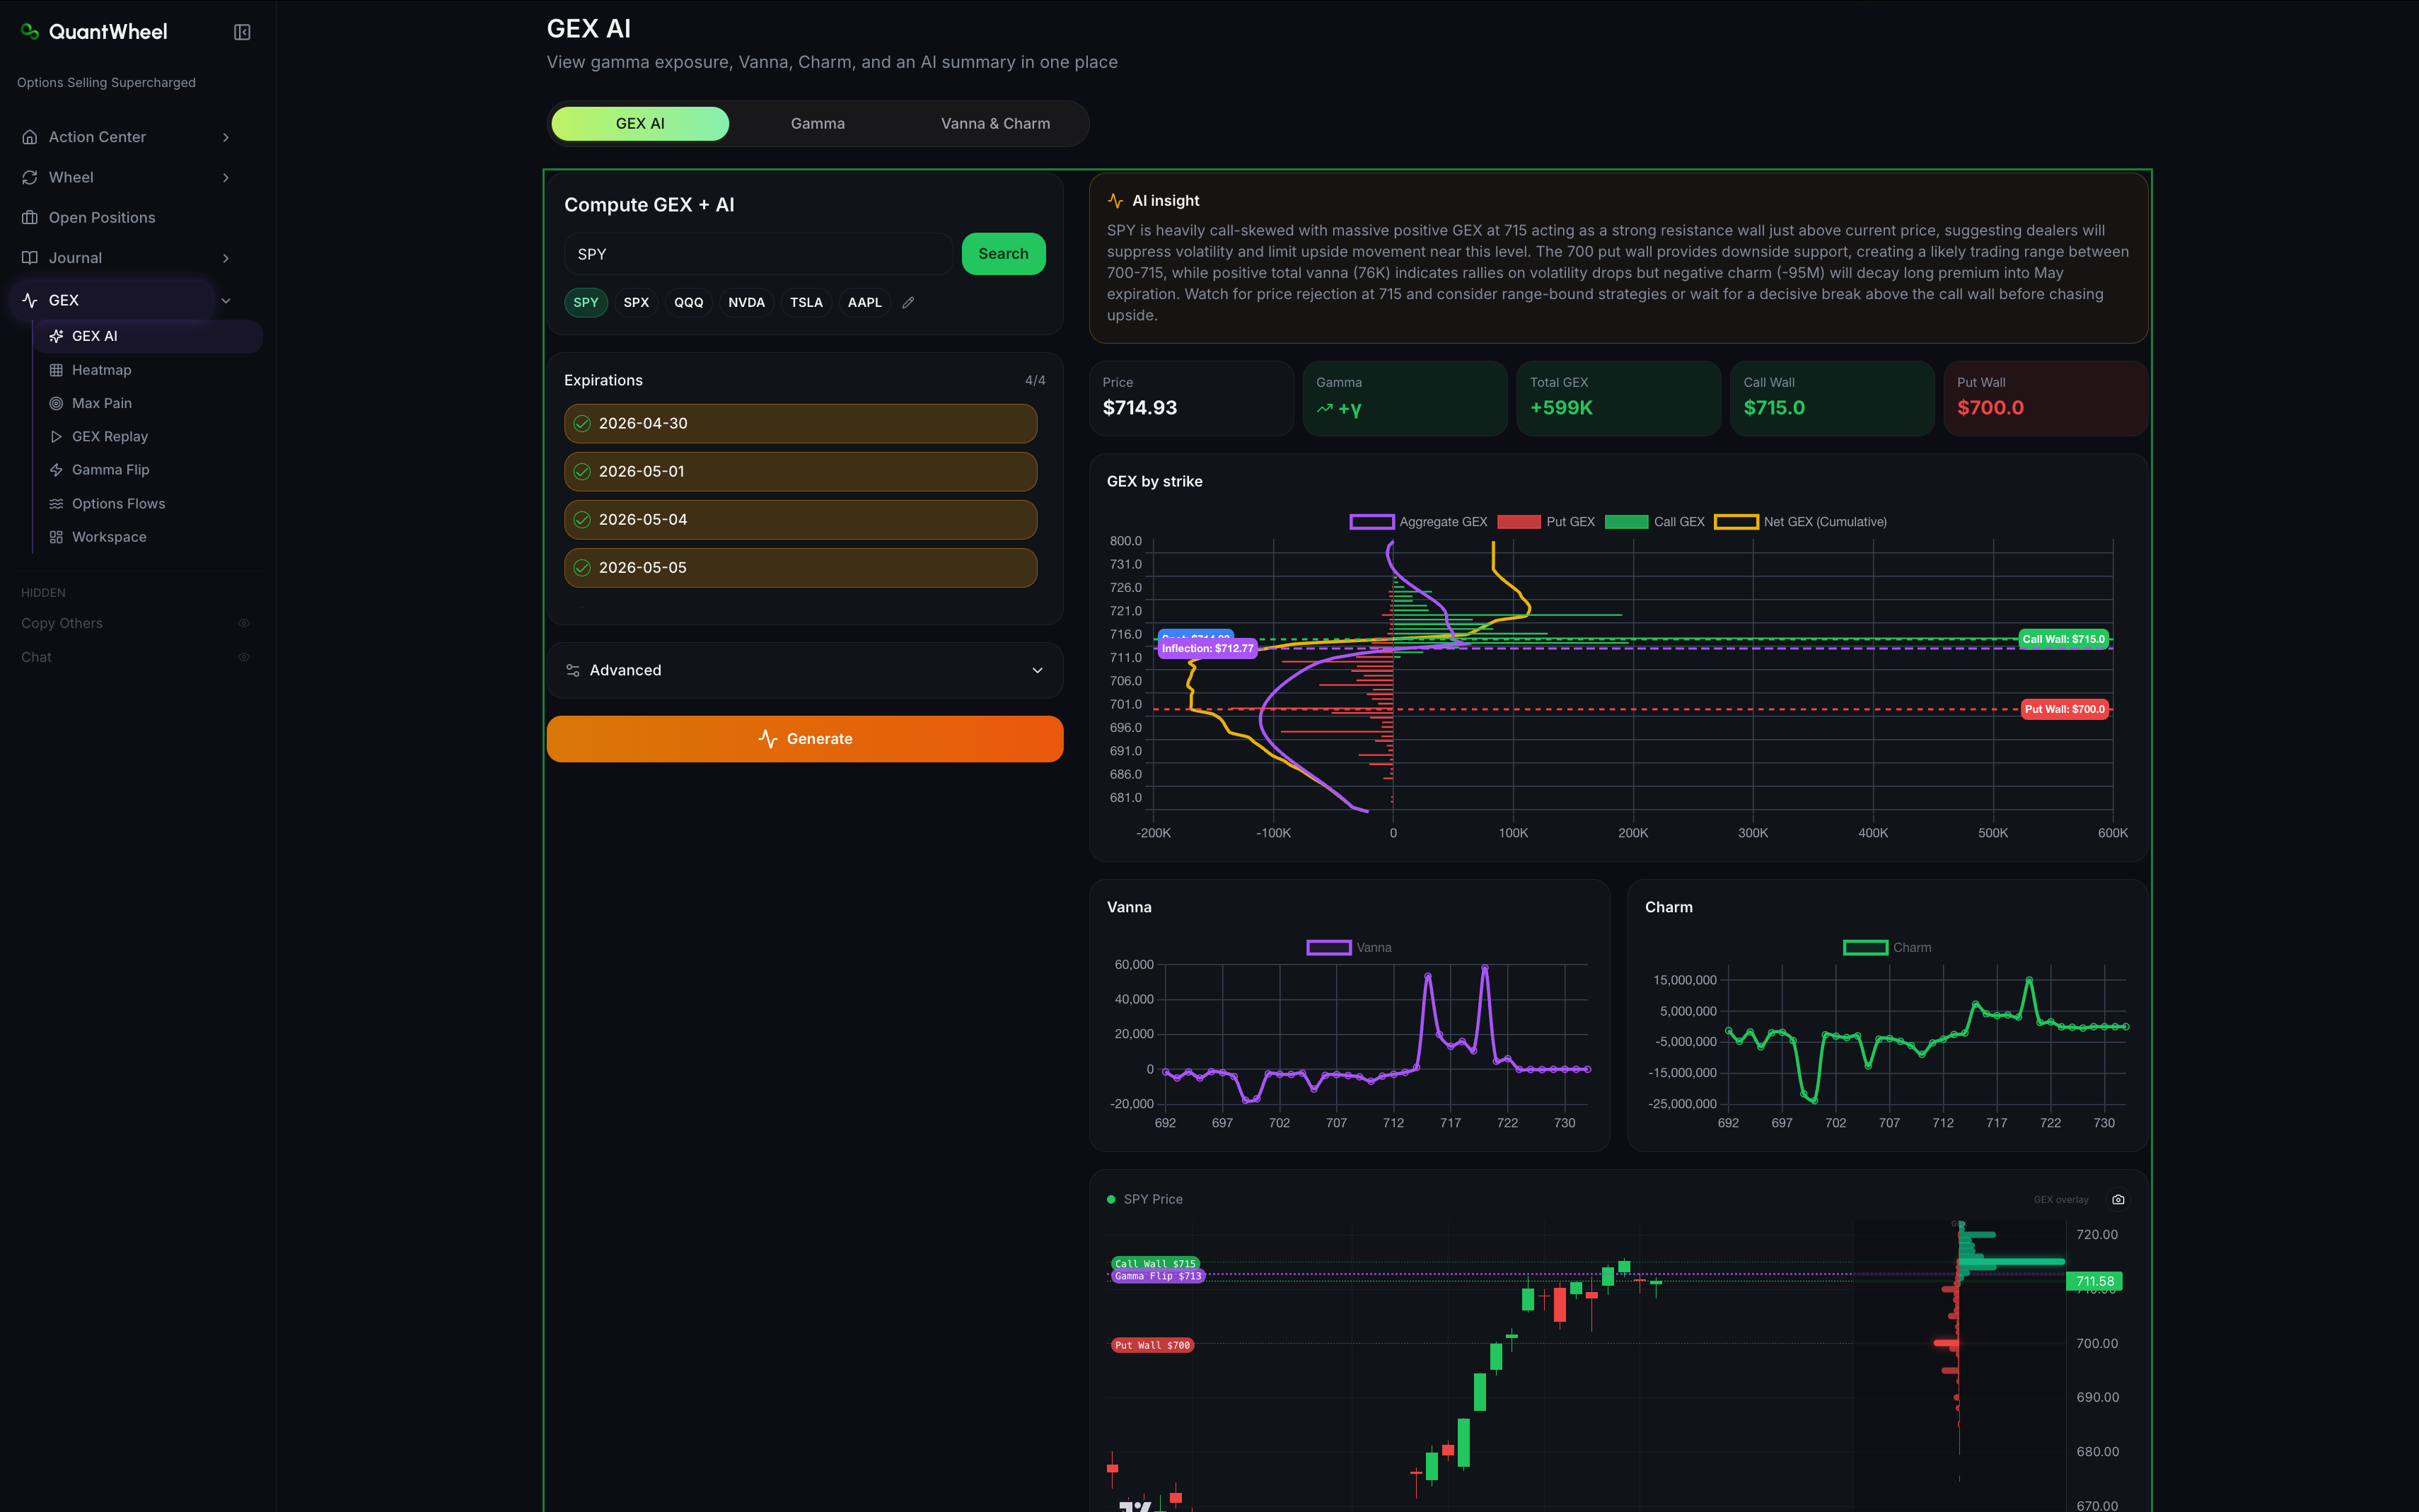Click the ticker symbol input field

pos(758,254)
